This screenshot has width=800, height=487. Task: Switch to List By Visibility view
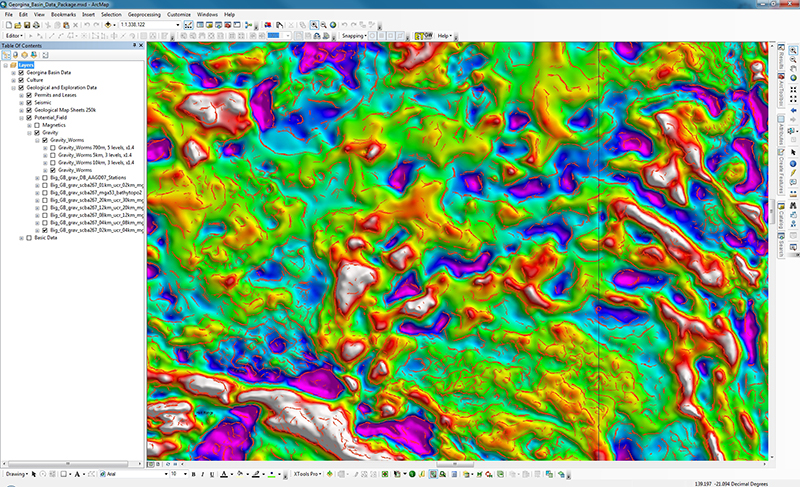(25, 54)
